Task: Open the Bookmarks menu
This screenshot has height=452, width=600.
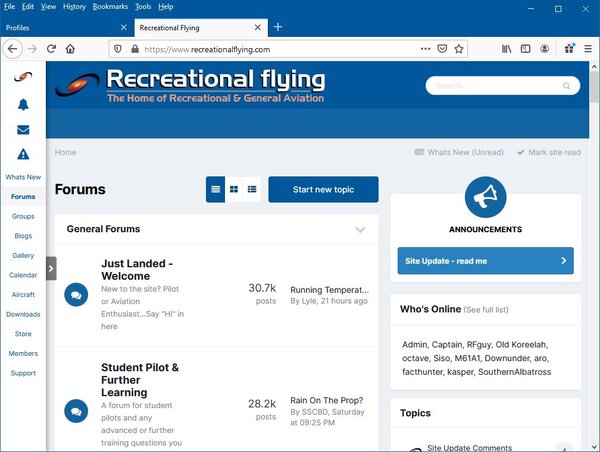Action: pos(110,6)
